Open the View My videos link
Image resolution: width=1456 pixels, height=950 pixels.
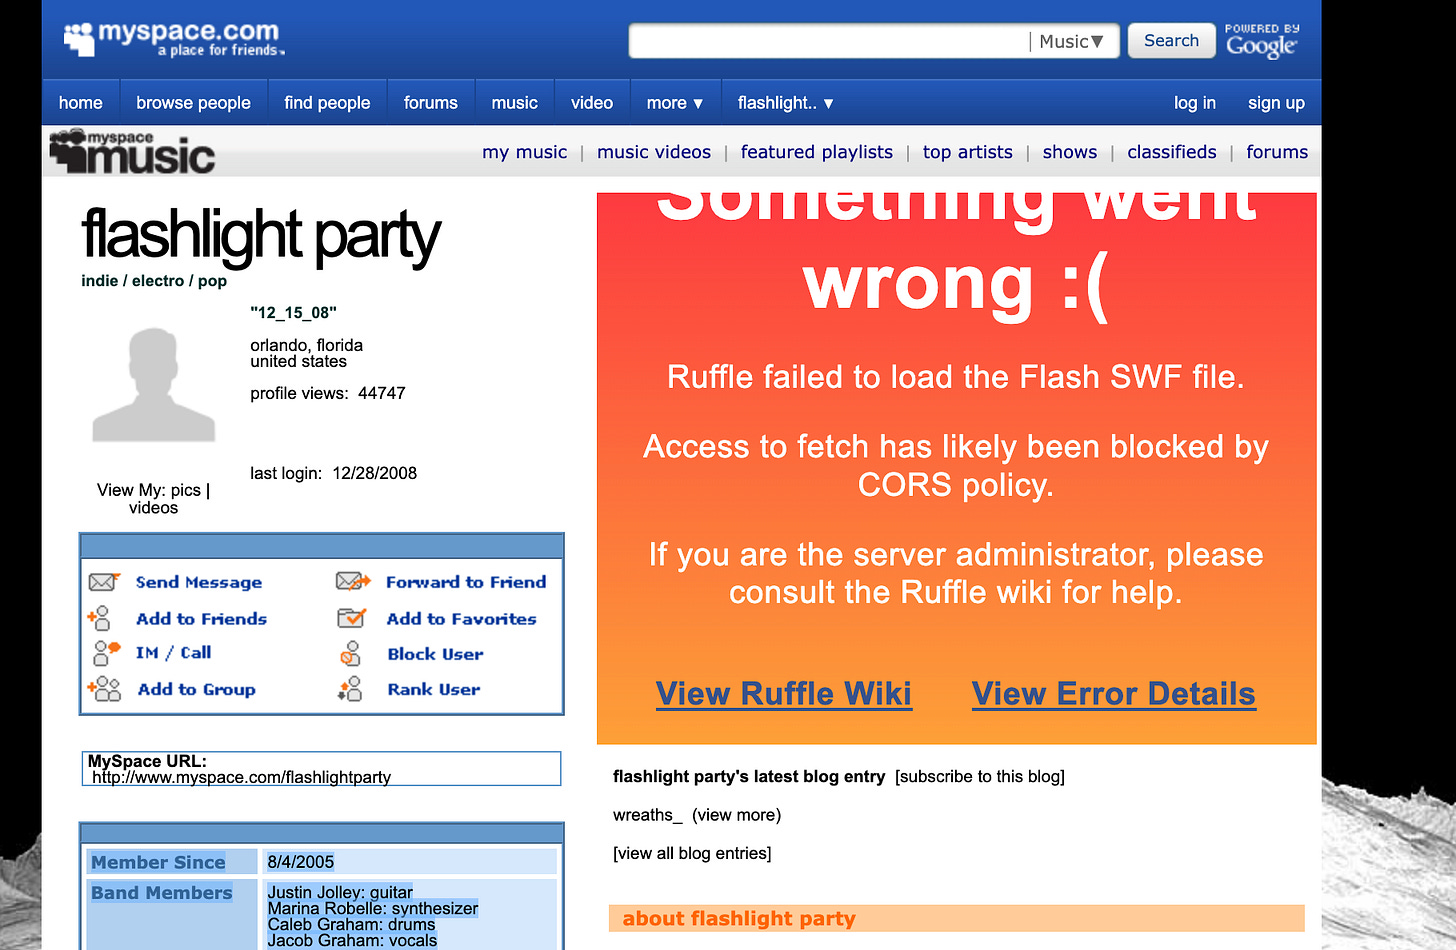pyautogui.click(x=153, y=508)
